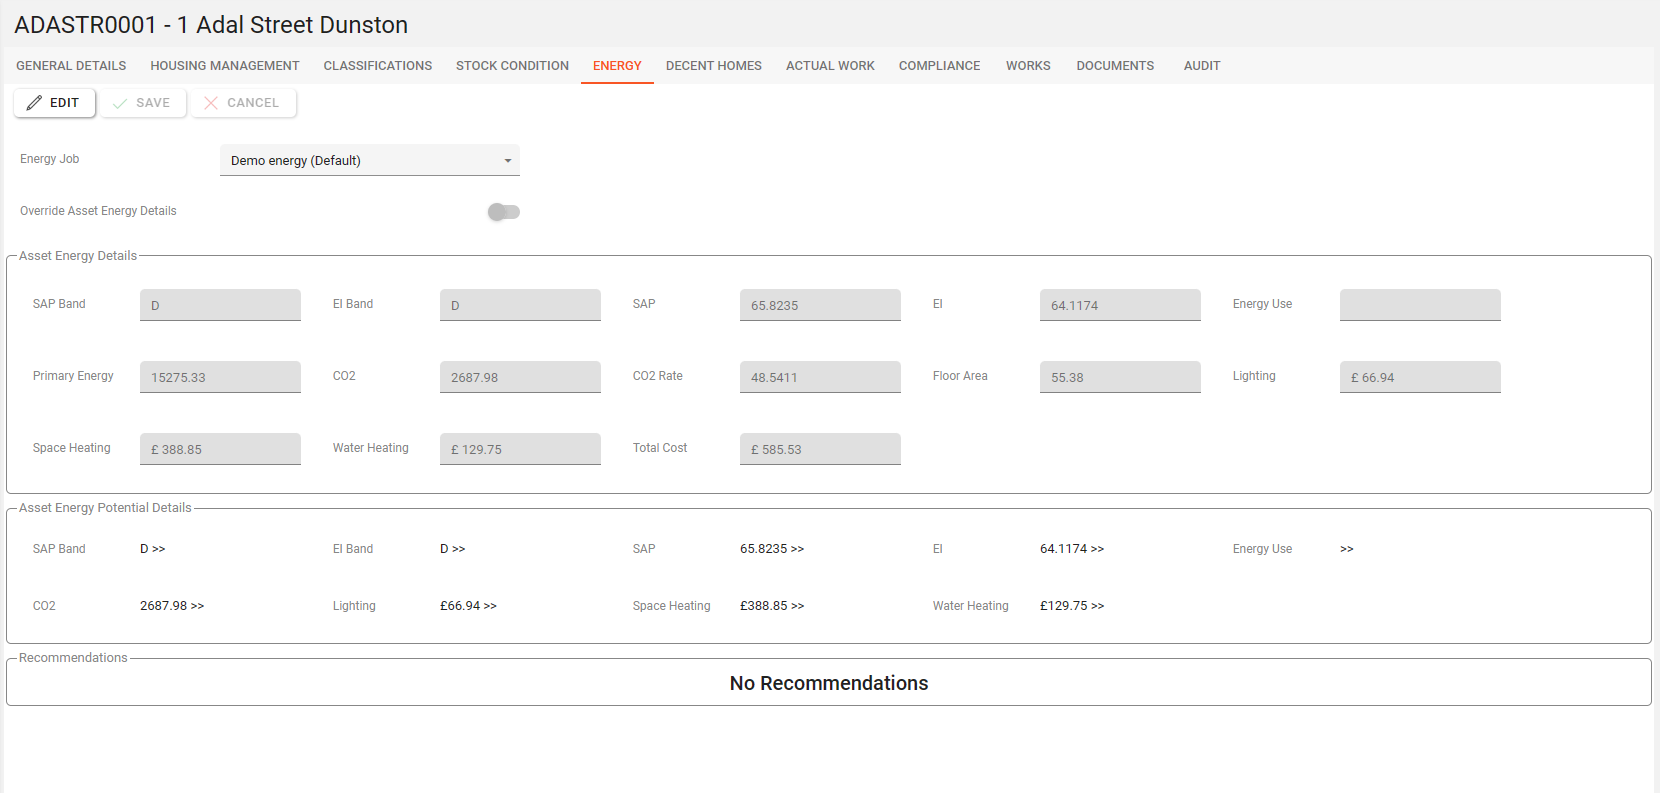1660x793 pixels.
Task: Open the Compliance tab
Action: 939,66
